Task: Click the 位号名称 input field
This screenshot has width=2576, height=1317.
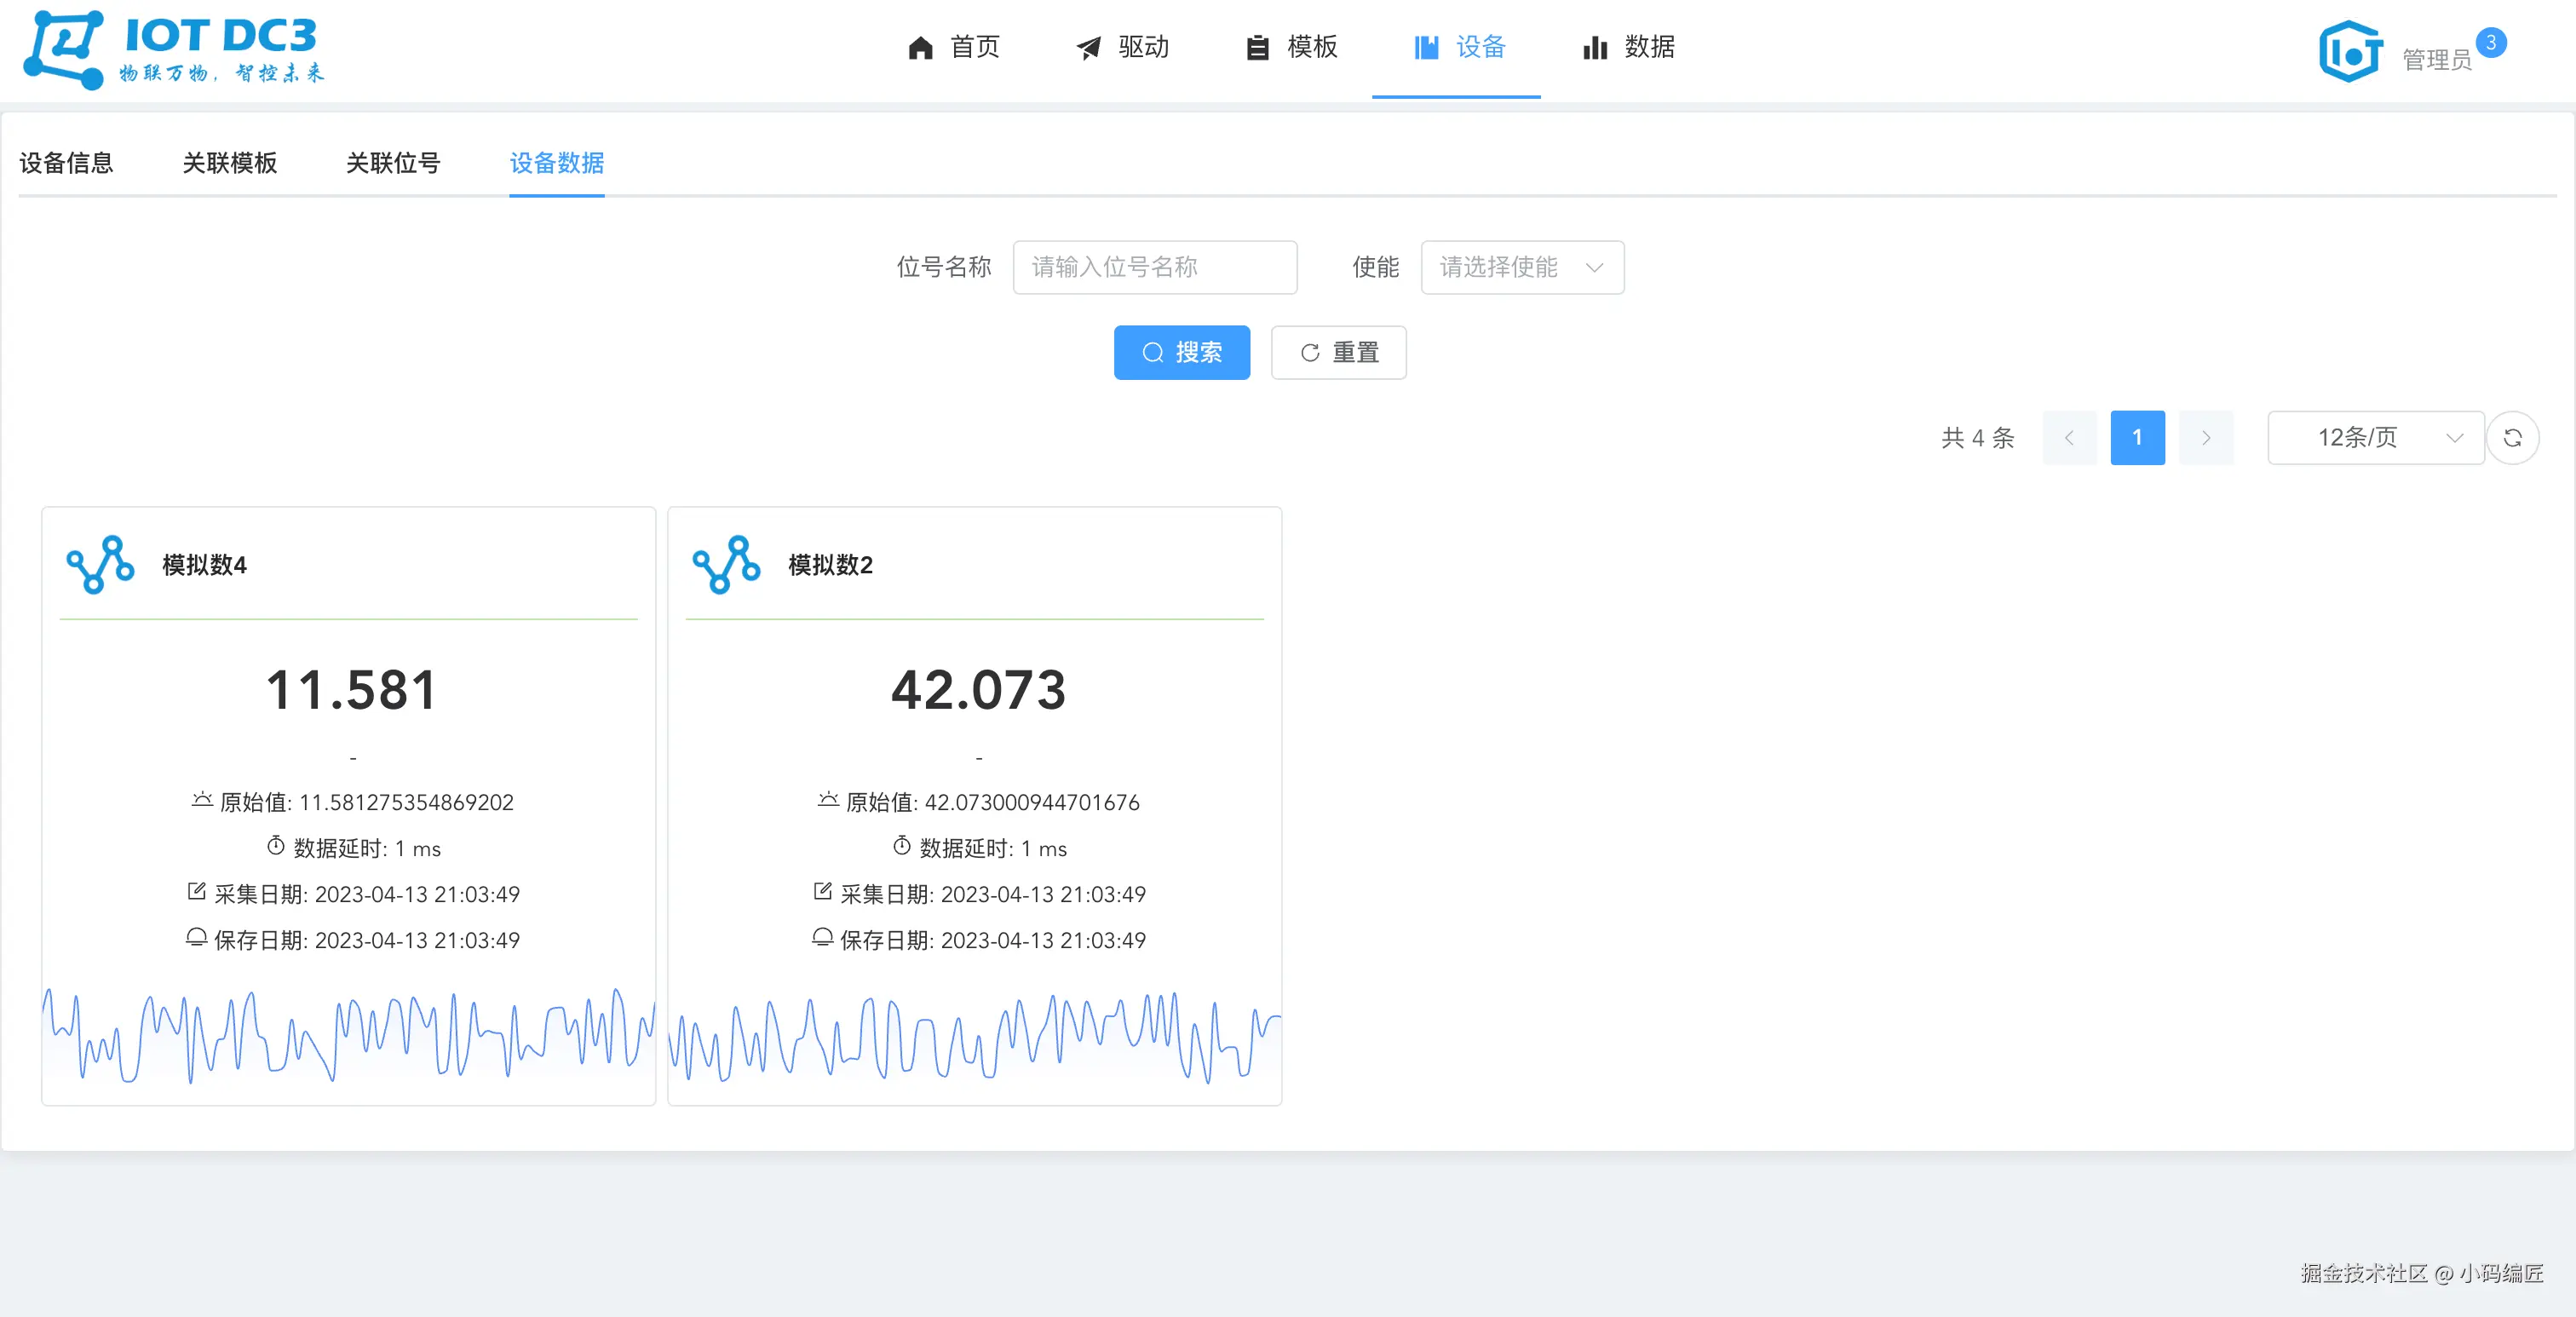Action: (x=1154, y=267)
